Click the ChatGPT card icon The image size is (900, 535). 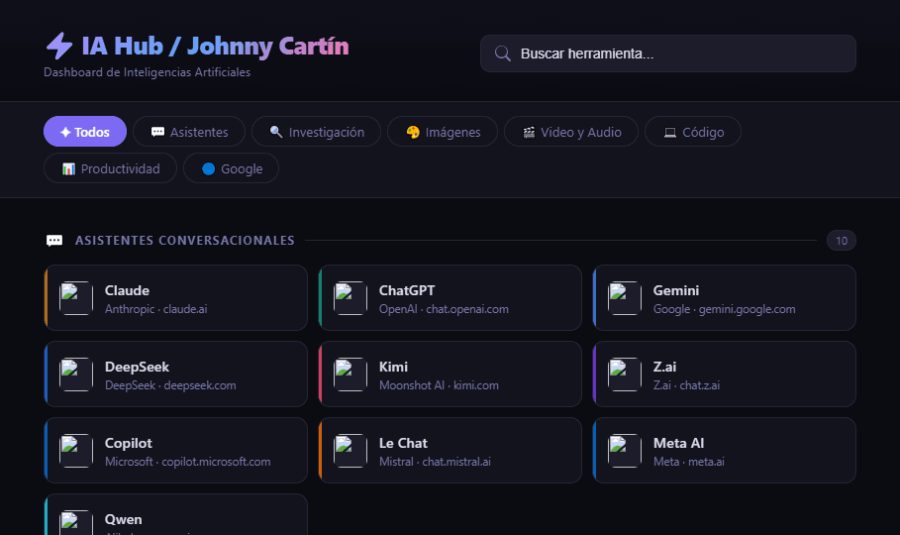[350, 298]
